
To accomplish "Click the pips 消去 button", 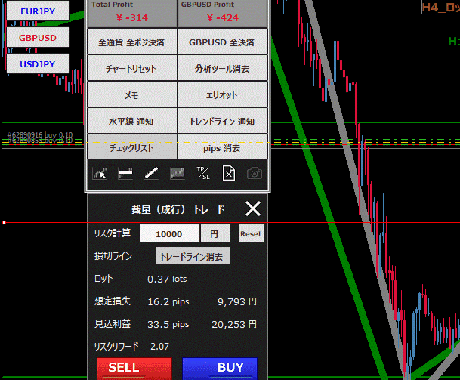I will coord(222,147).
